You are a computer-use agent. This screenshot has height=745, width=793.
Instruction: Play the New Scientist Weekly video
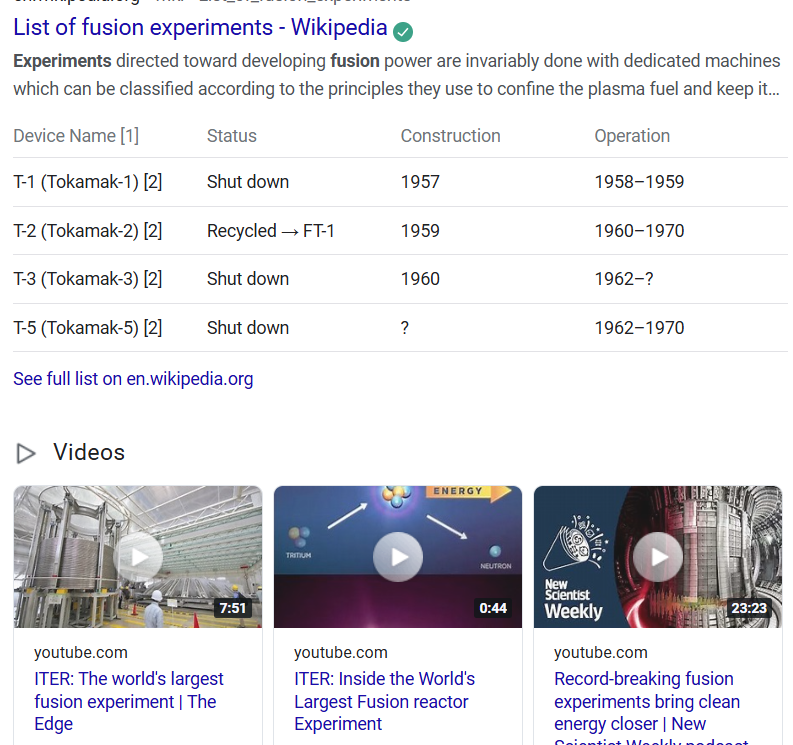tap(658, 557)
